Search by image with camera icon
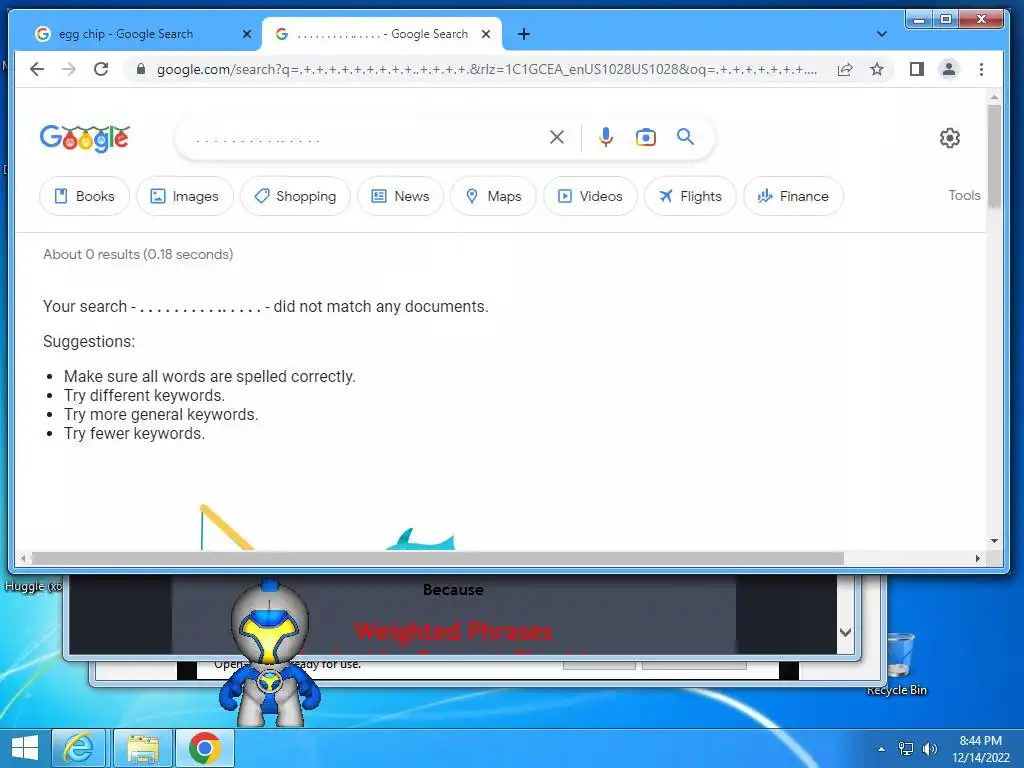 tap(646, 137)
